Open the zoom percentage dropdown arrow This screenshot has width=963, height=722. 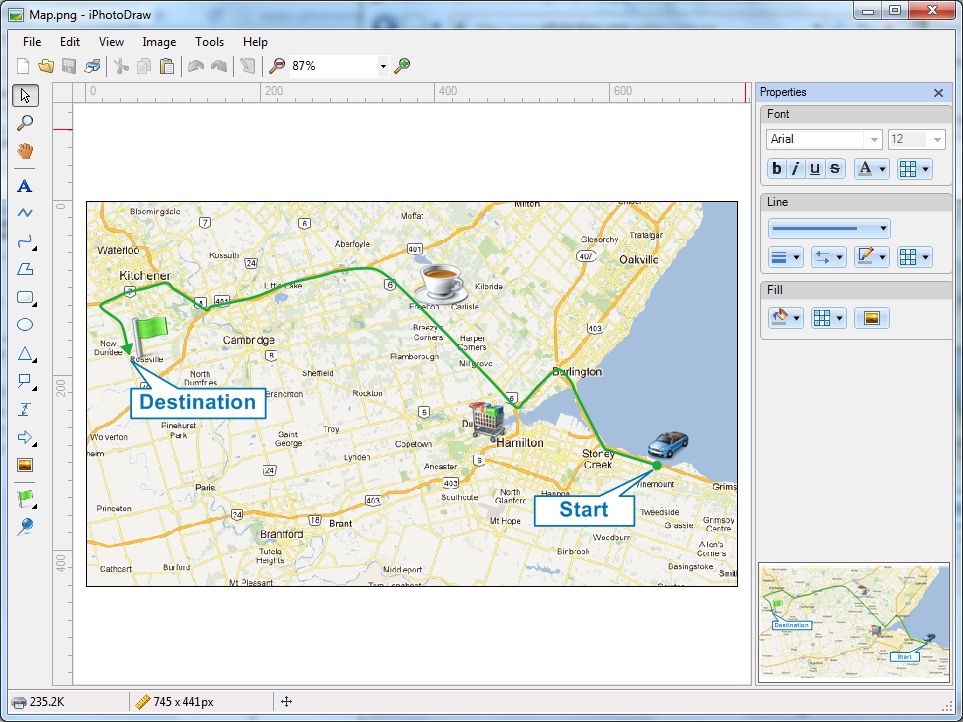pyautogui.click(x=383, y=66)
